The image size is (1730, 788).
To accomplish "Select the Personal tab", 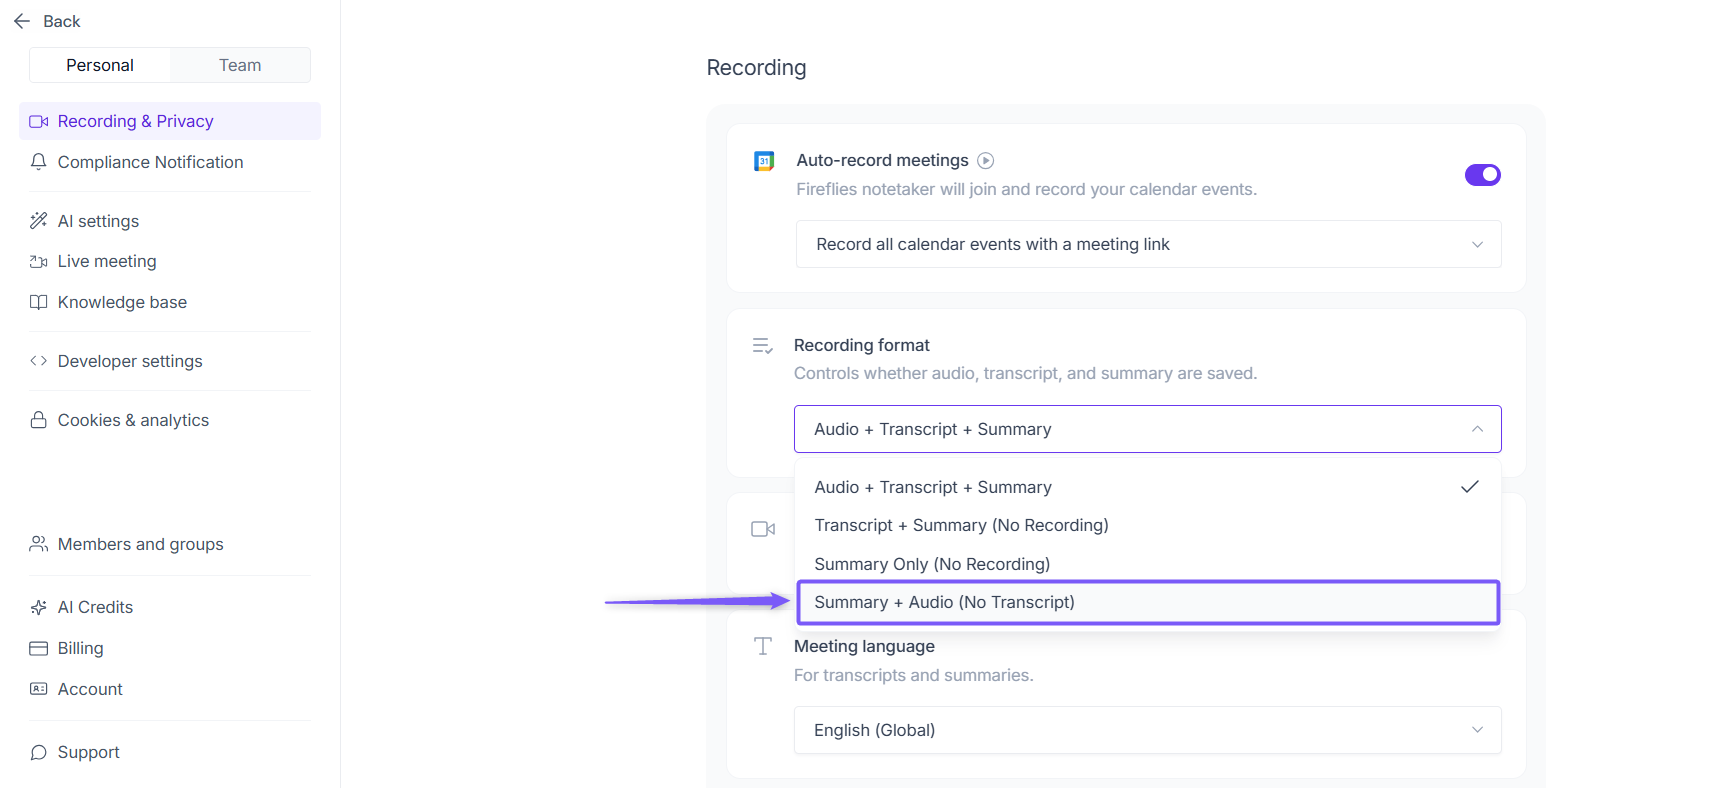I will 100,65.
